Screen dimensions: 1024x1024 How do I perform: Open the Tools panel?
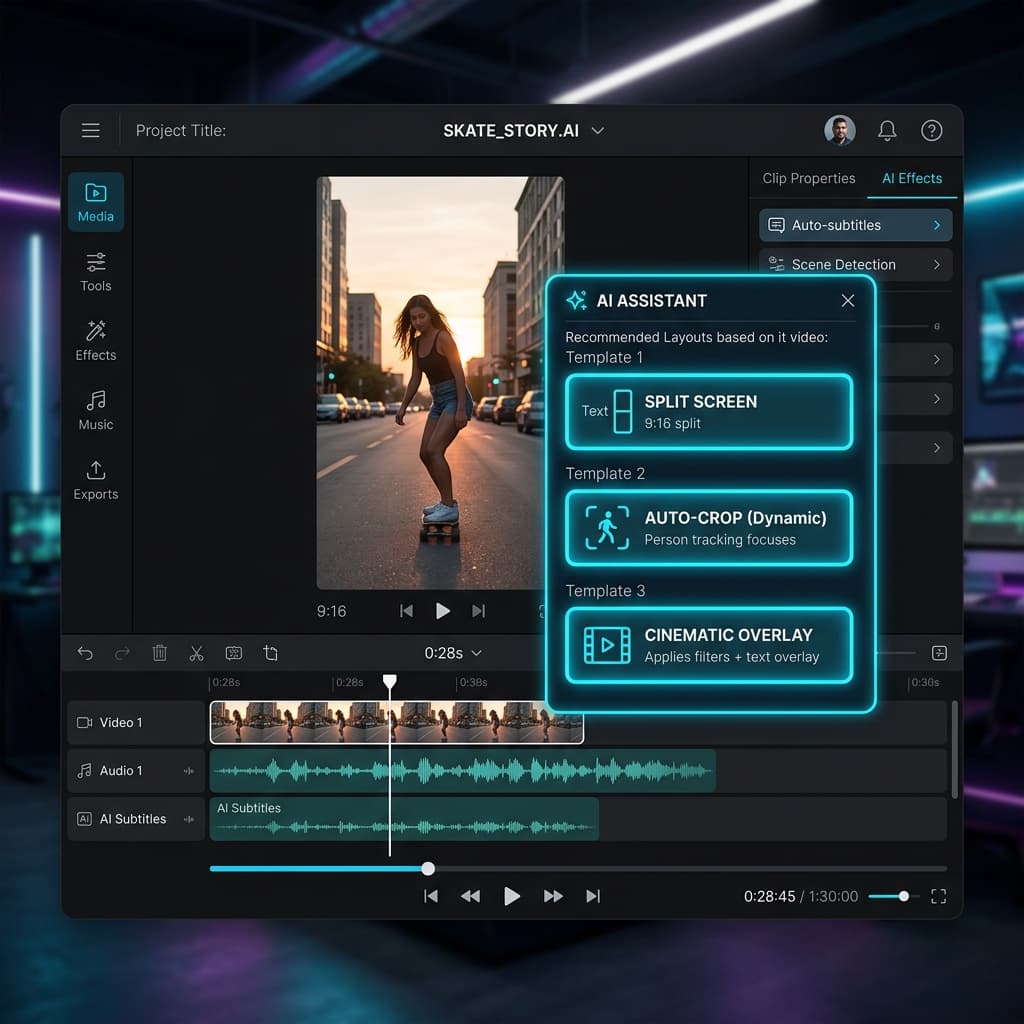pyautogui.click(x=96, y=272)
